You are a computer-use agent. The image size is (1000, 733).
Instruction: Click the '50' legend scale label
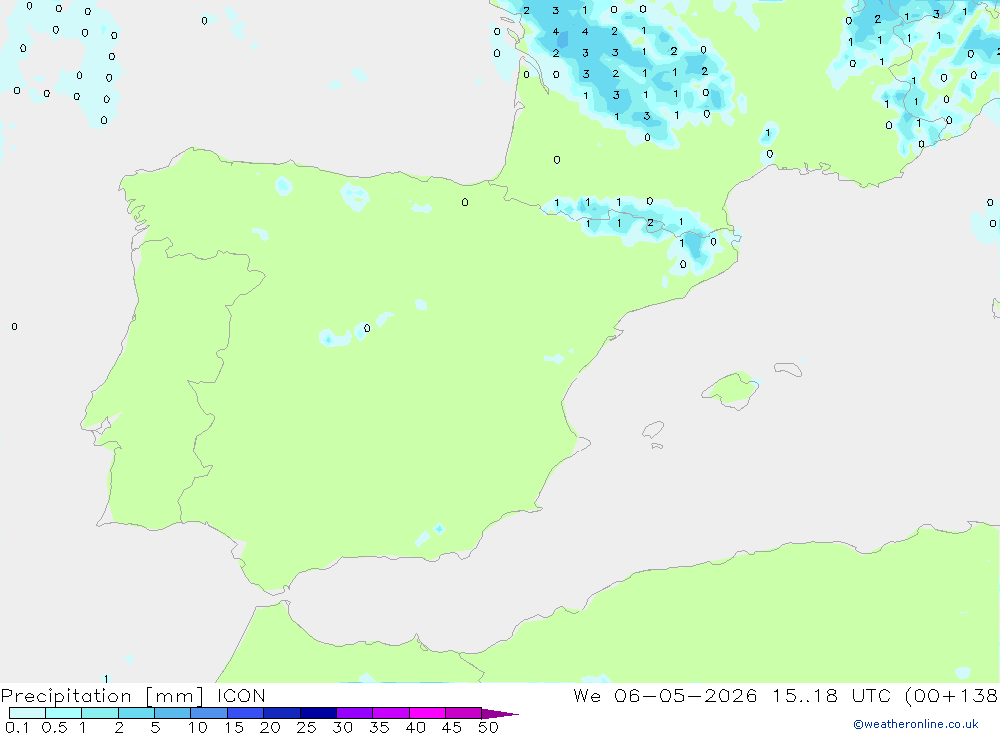click(x=488, y=727)
